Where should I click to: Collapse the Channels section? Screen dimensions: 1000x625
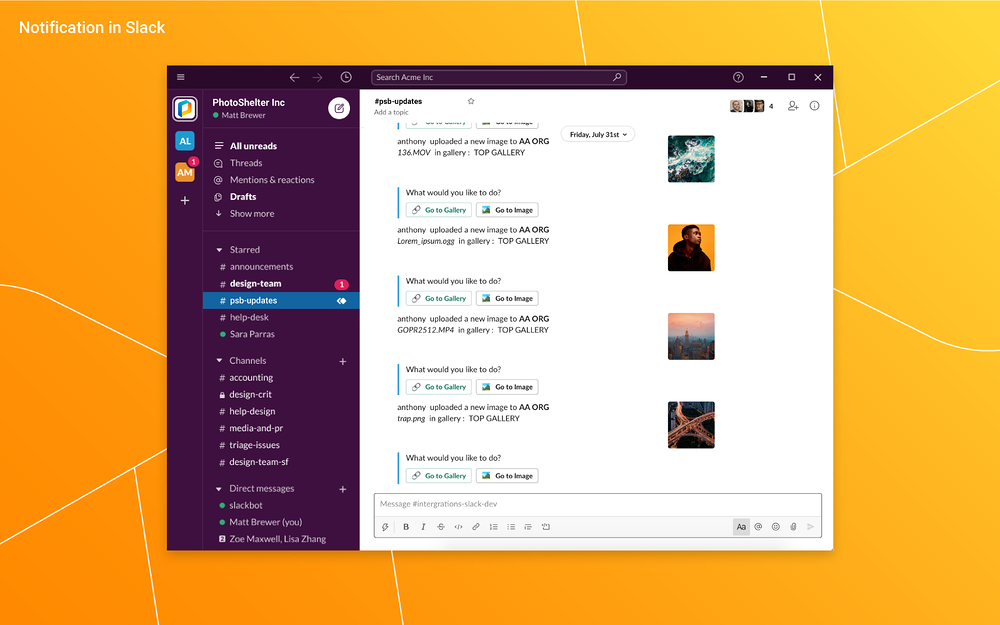[219, 361]
